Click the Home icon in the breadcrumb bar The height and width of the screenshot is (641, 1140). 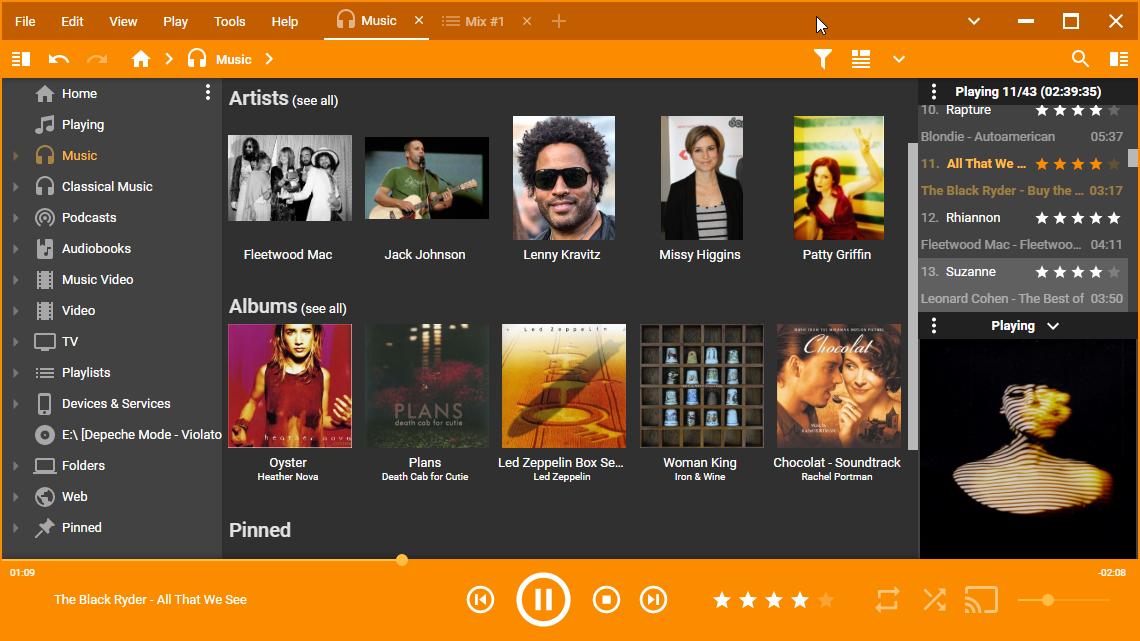141,59
